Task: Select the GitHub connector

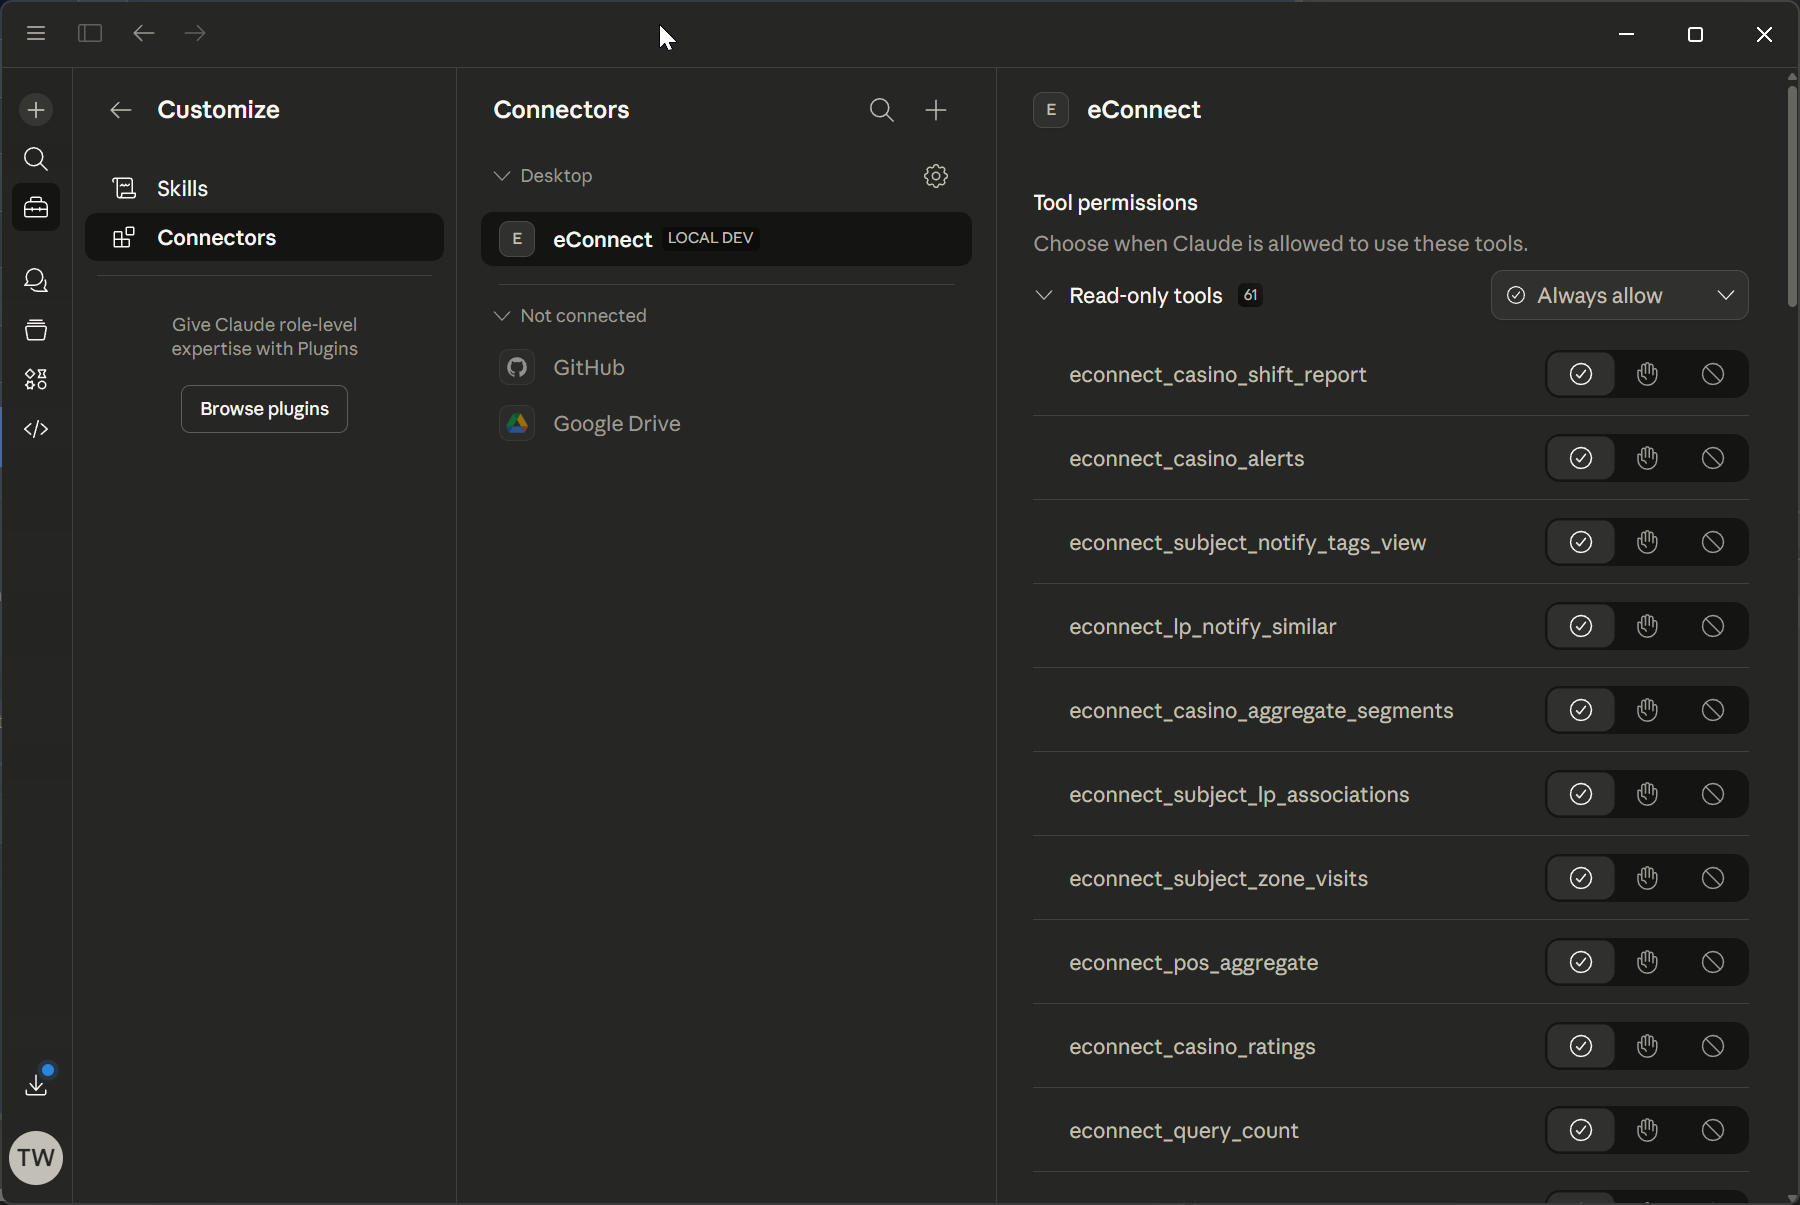Action: pyautogui.click(x=589, y=367)
